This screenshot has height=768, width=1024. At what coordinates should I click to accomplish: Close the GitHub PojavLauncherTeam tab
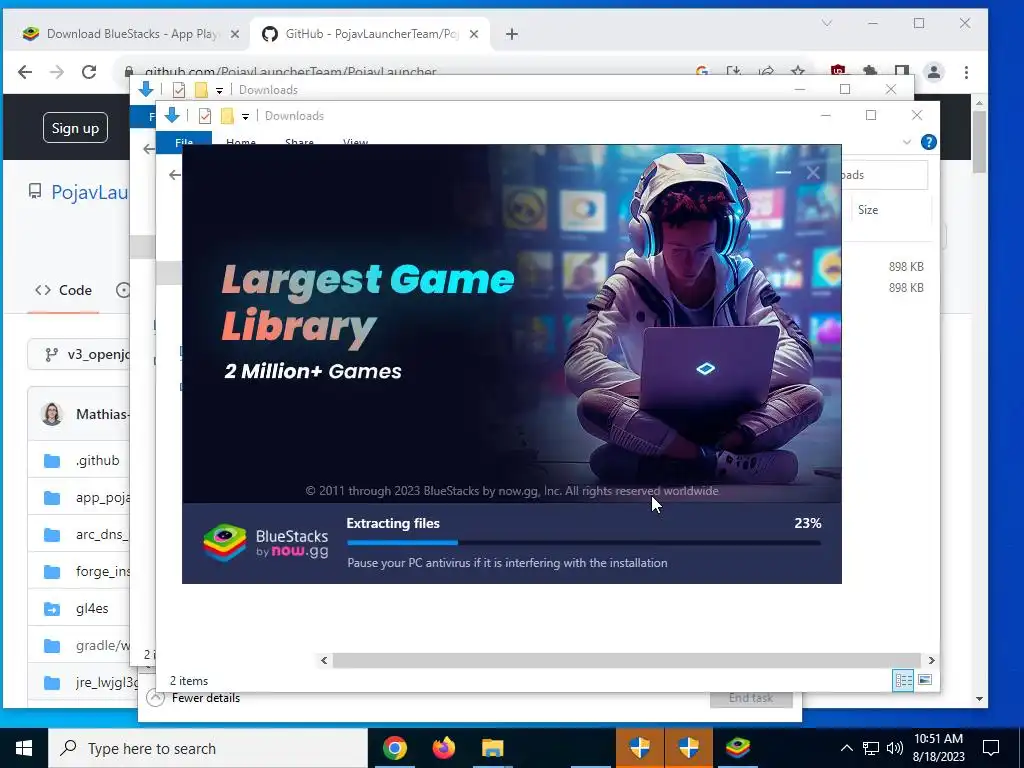tap(474, 34)
